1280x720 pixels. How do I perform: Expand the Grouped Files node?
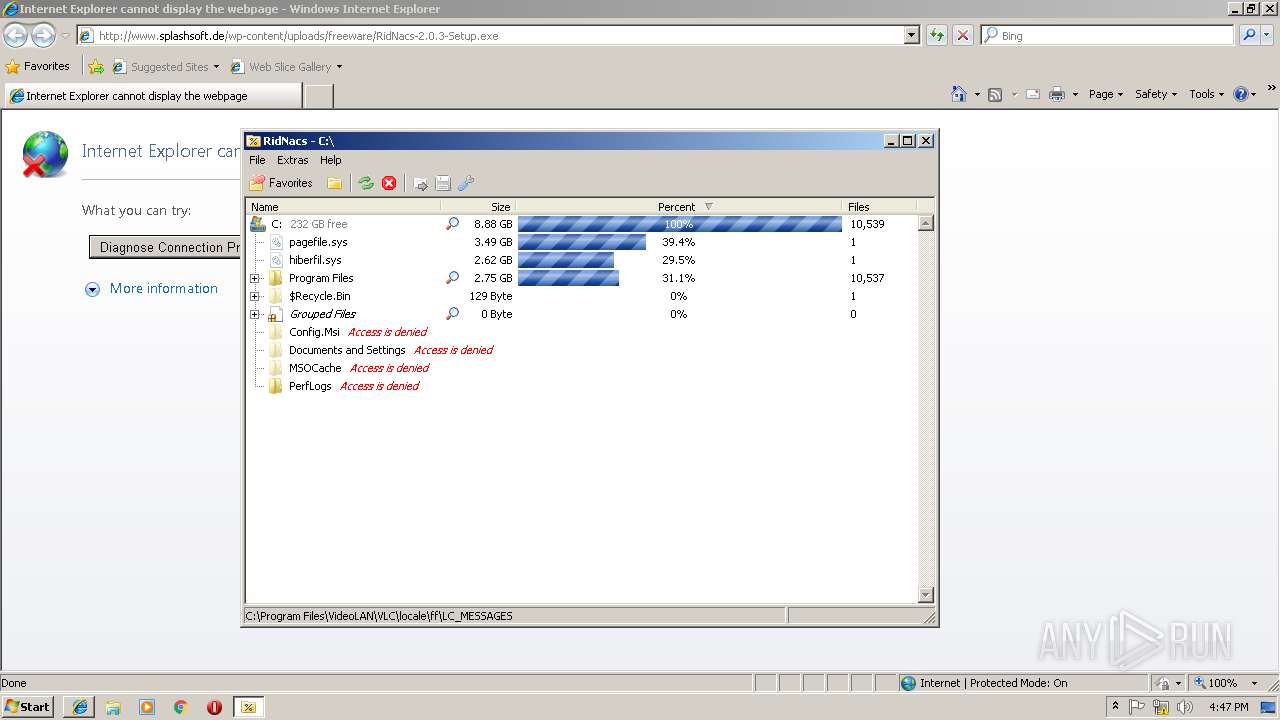click(x=255, y=314)
